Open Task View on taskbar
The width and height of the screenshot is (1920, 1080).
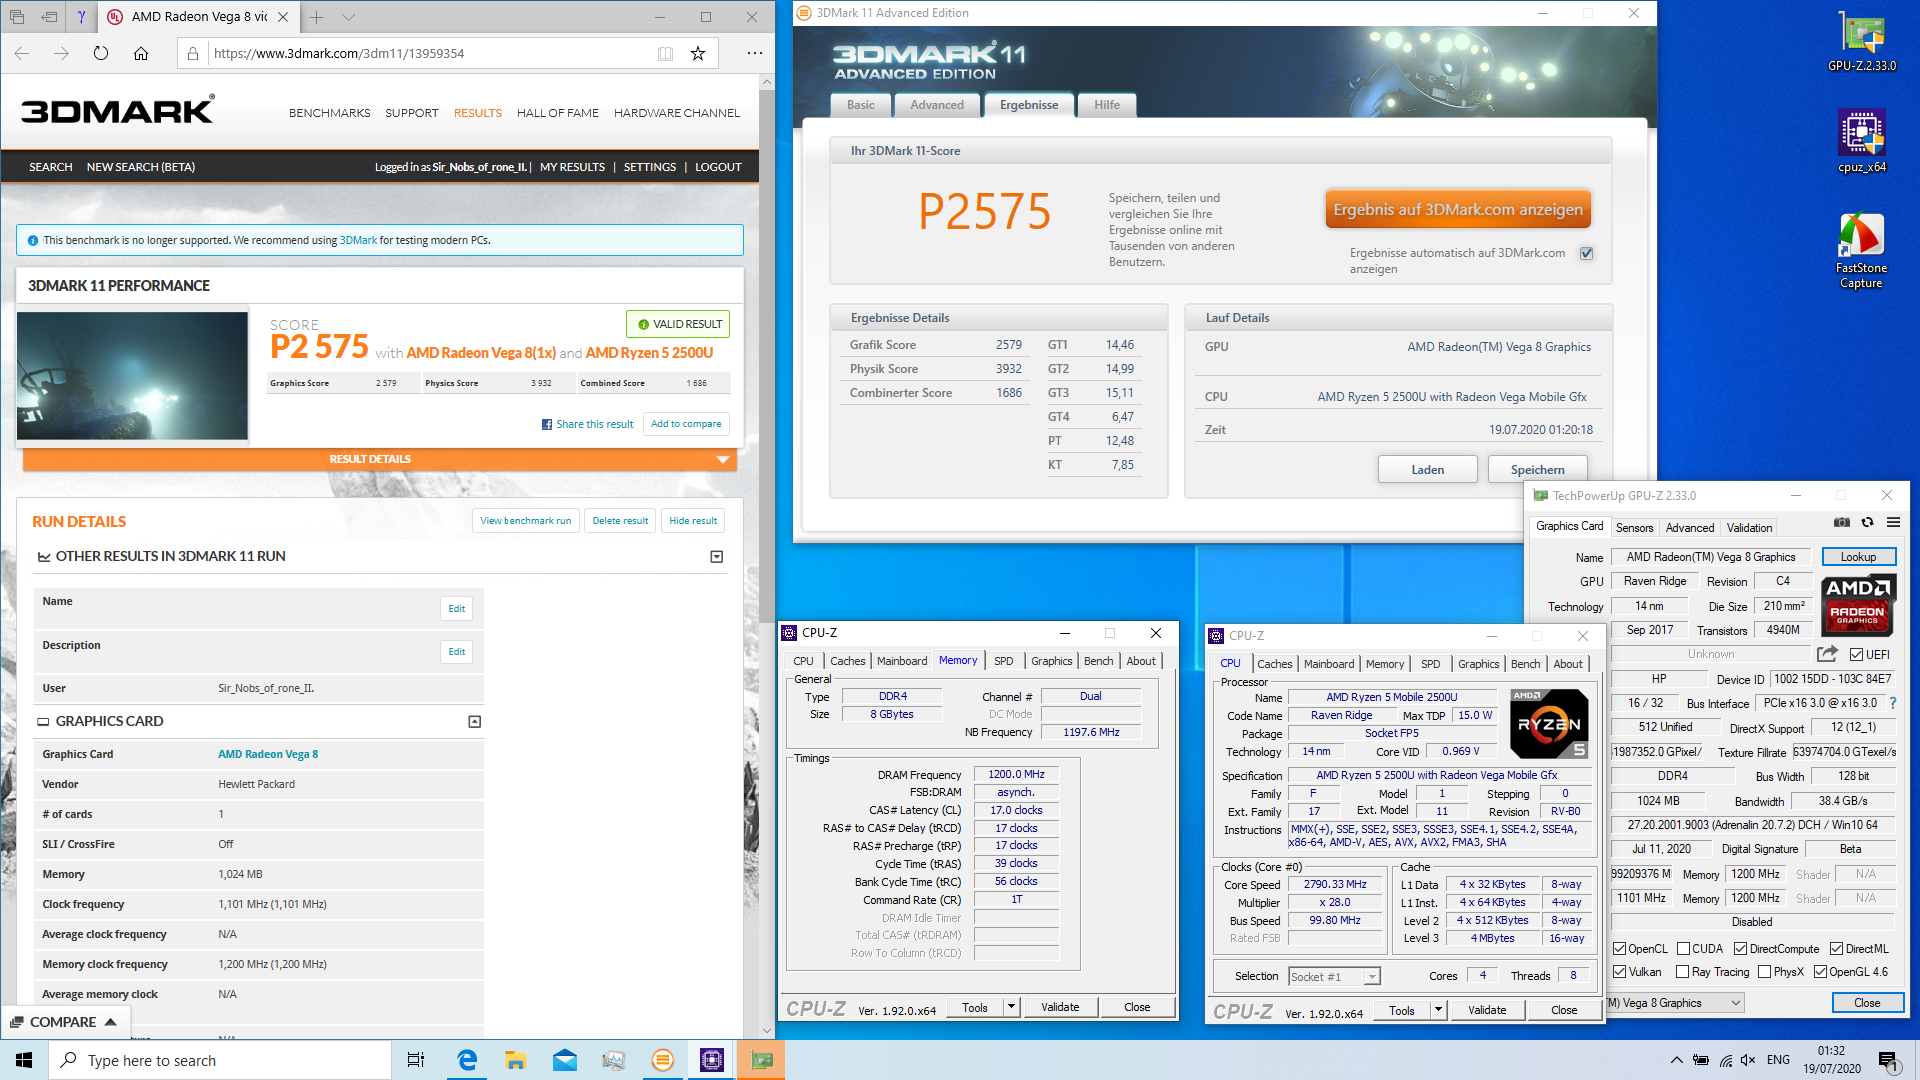(416, 1060)
